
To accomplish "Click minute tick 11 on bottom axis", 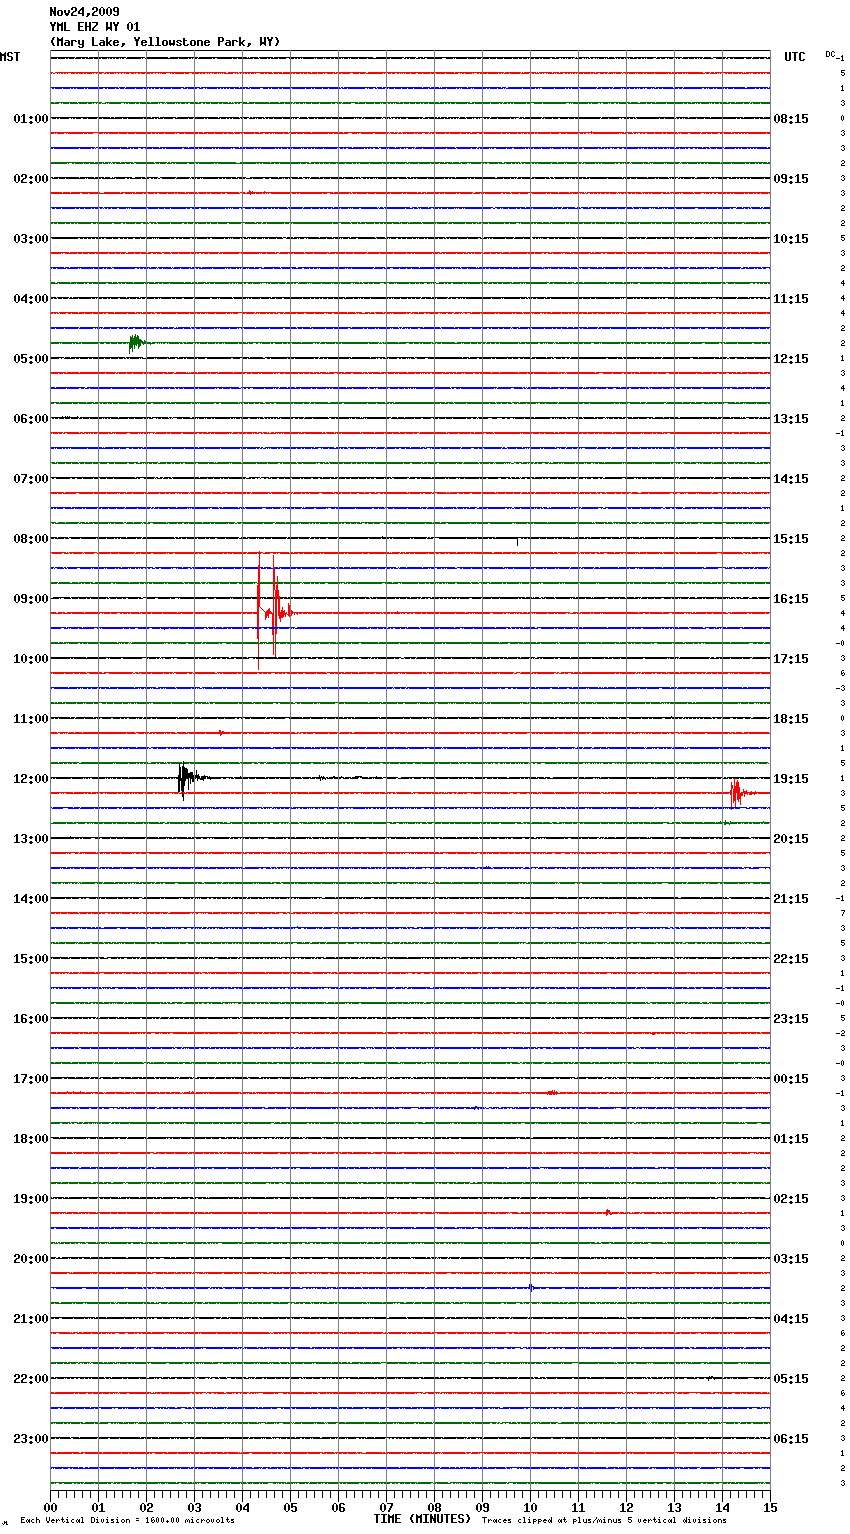I will (578, 1507).
